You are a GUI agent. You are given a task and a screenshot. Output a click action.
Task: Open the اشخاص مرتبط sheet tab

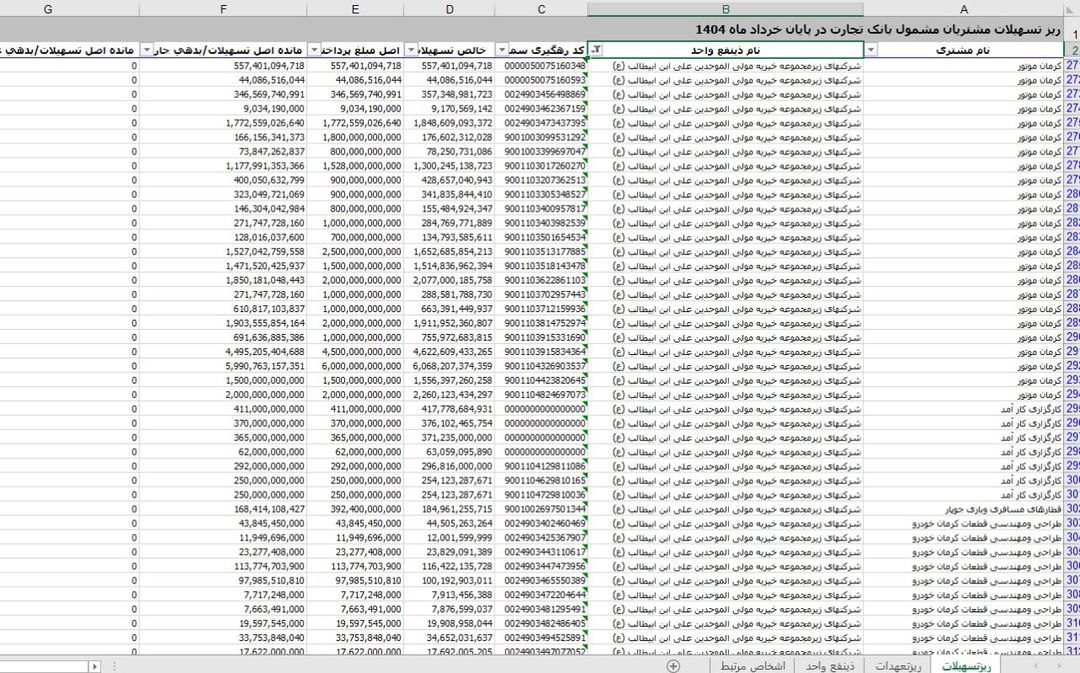coord(753,665)
